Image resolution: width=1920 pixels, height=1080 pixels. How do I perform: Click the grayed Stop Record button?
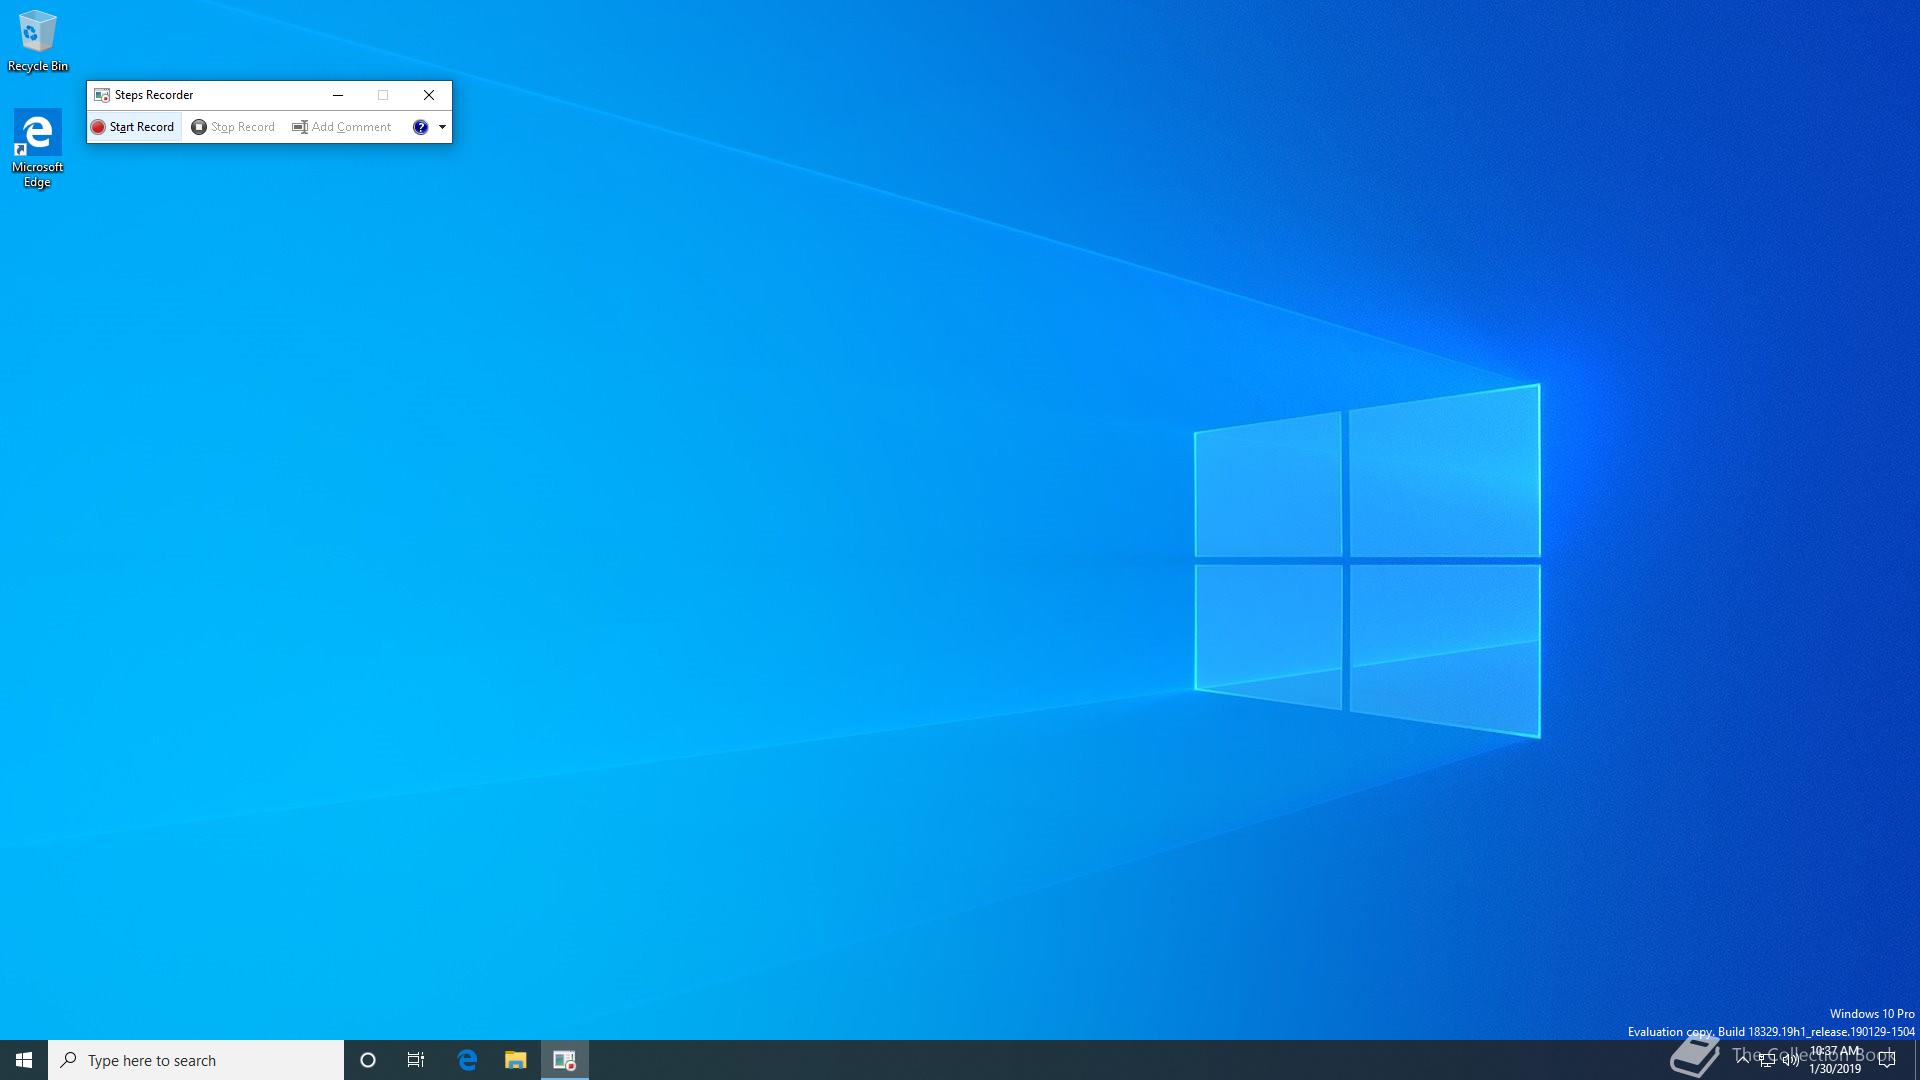pyautogui.click(x=233, y=127)
